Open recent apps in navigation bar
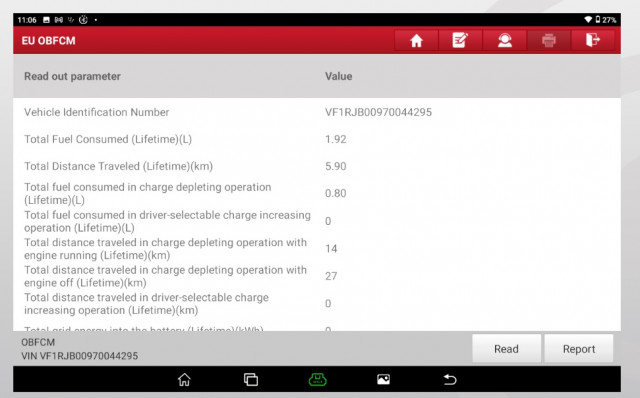This screenshot has height=398, width=640. [x=251, y=380]
